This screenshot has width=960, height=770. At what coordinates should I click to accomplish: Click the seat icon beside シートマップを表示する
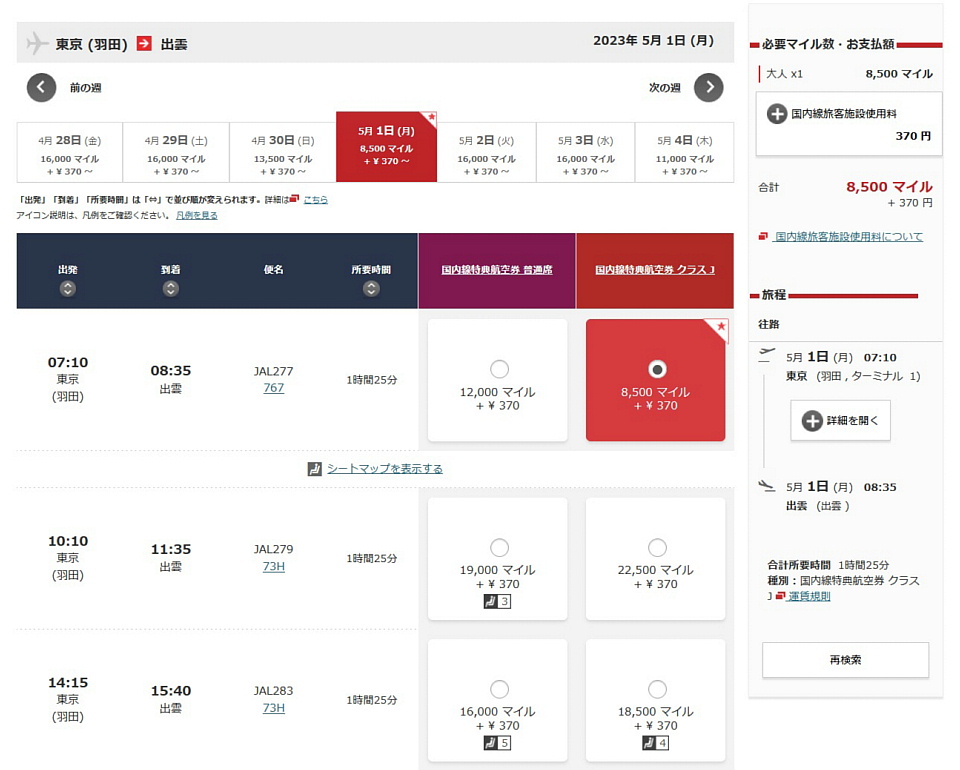click(315, 469)
